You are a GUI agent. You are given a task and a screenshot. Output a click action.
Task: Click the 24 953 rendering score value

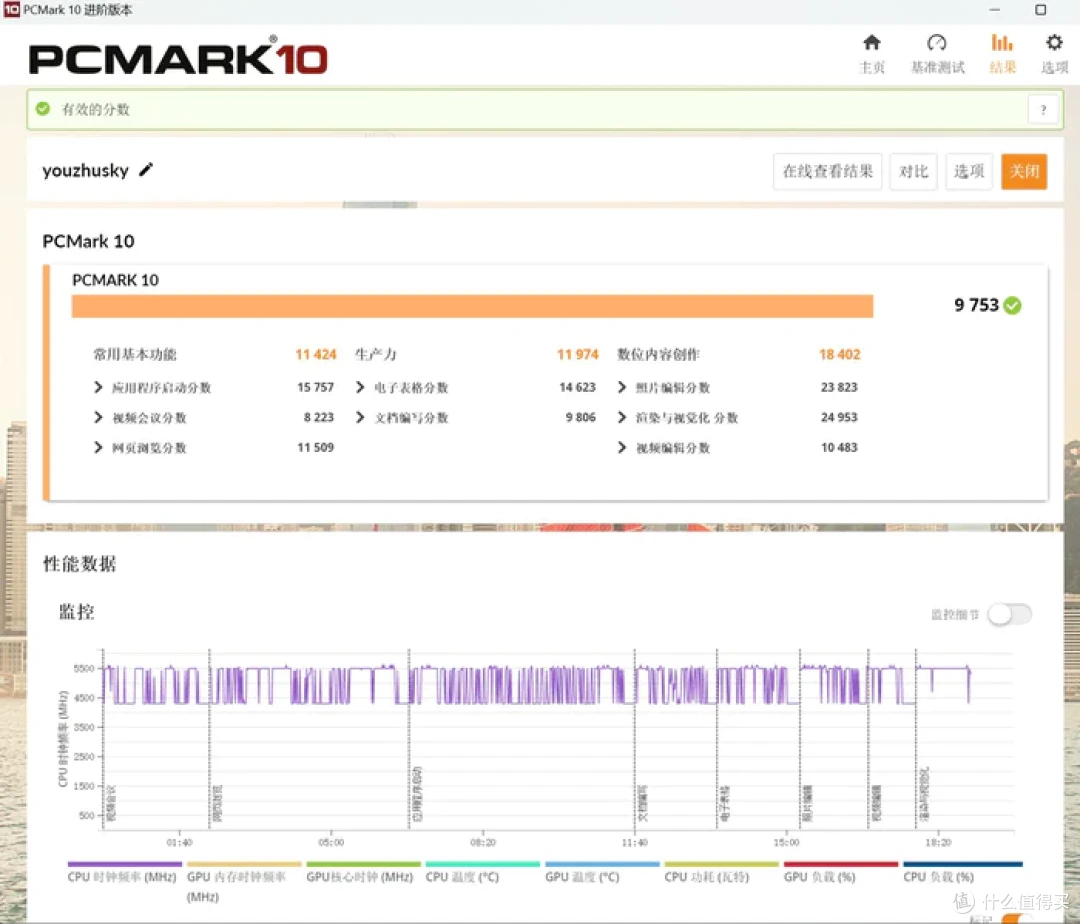839,417
